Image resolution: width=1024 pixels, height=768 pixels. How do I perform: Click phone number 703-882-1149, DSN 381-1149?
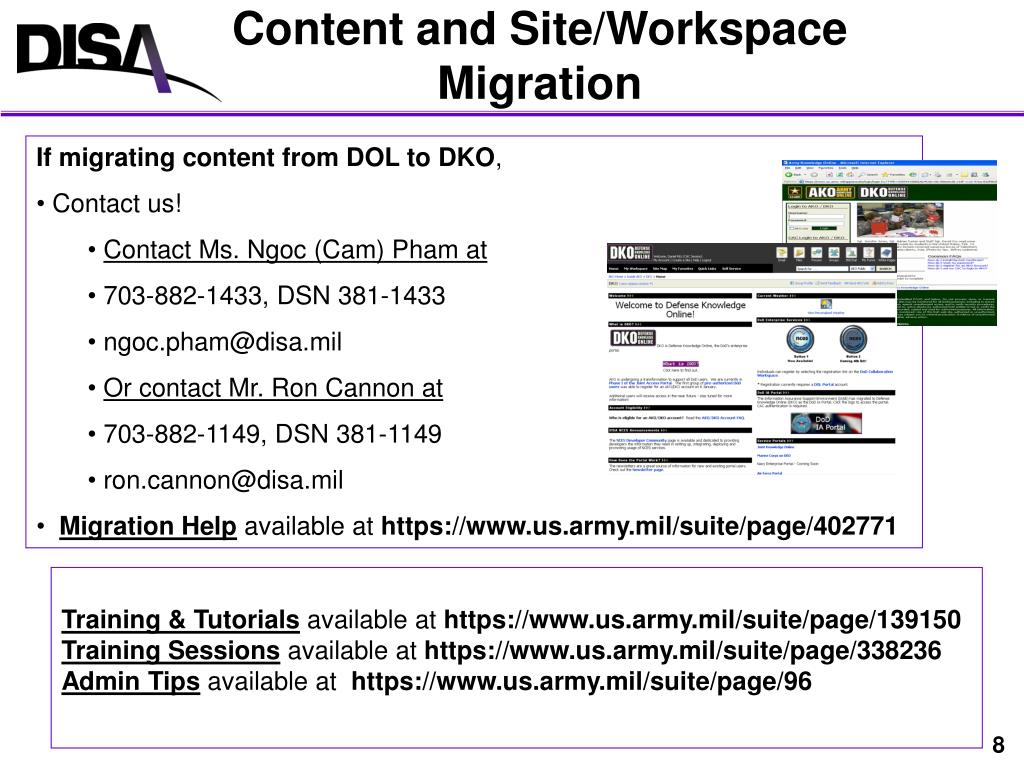tap(272, 434)
